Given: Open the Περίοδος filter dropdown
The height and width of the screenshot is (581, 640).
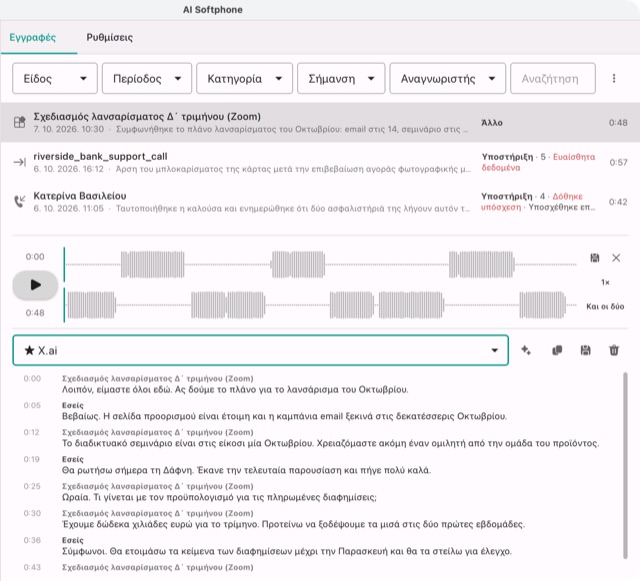Looking at the screenshot, I should click(147, 78).
